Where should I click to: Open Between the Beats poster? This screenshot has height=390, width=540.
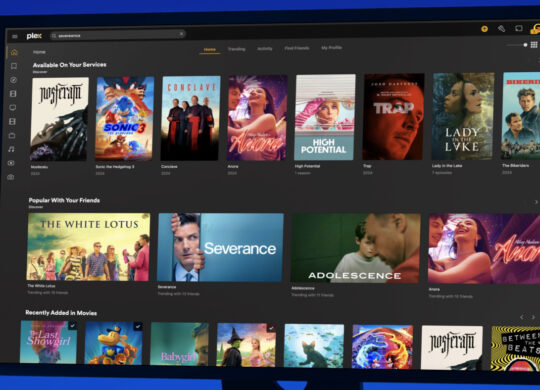tap(516, 349)
